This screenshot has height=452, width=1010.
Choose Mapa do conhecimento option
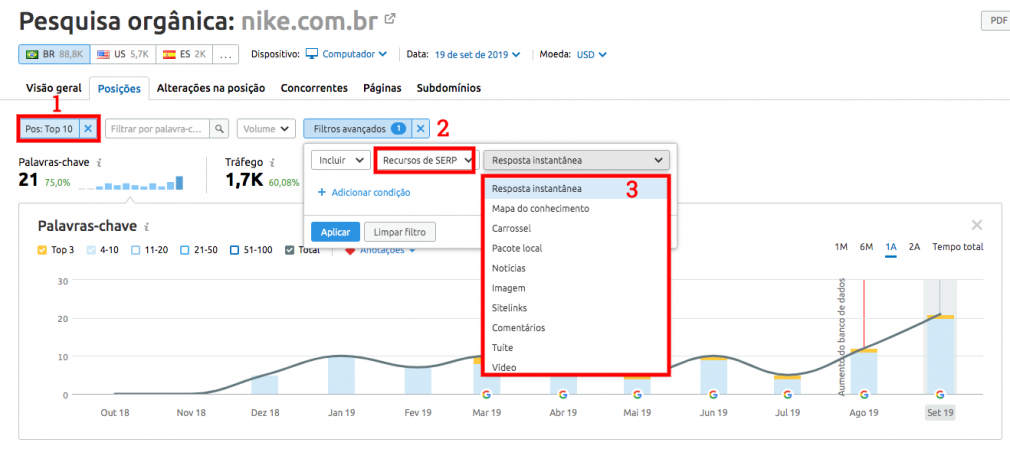[575, 209]
